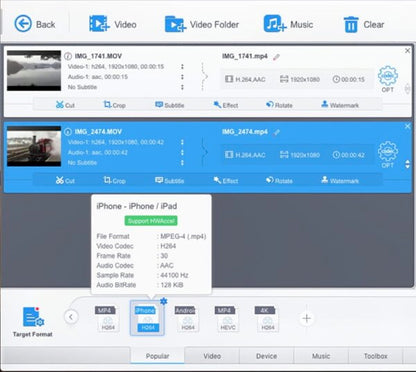Open the IMG_1741.MOV thumbnail preview
Image resolution: width=416 pixels, height=372 pixels.
click(x=34, y=70)
